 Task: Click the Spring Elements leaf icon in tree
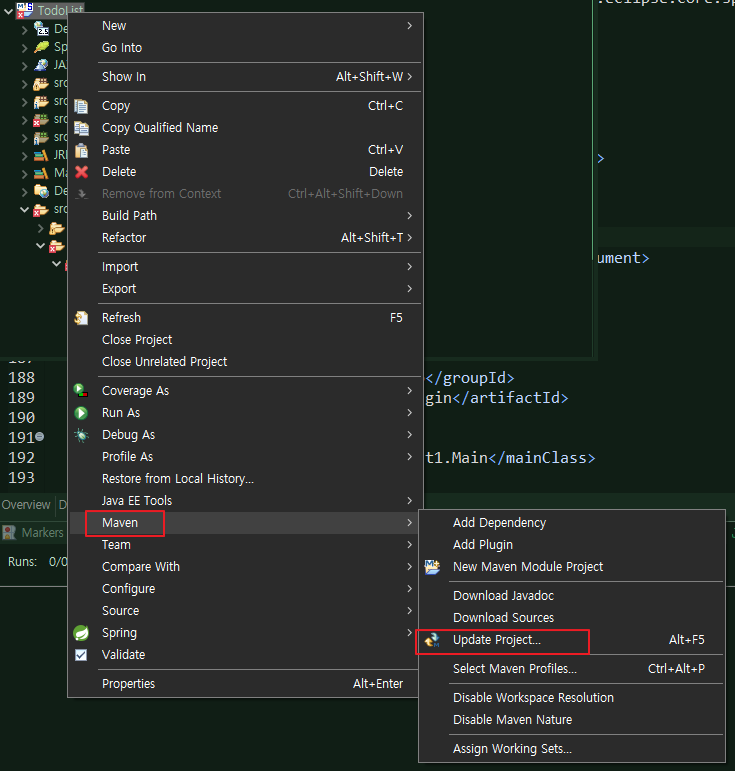click(x=41, y=47)
